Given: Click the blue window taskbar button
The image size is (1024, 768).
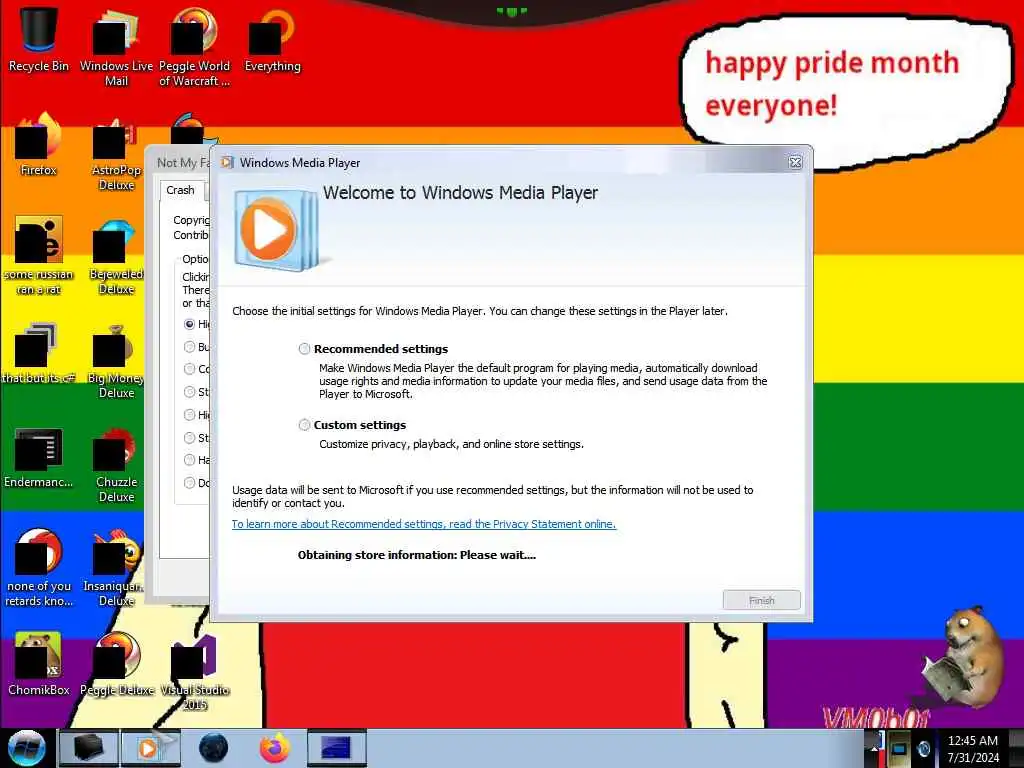Looking at the screenshot, I should 336,748.
